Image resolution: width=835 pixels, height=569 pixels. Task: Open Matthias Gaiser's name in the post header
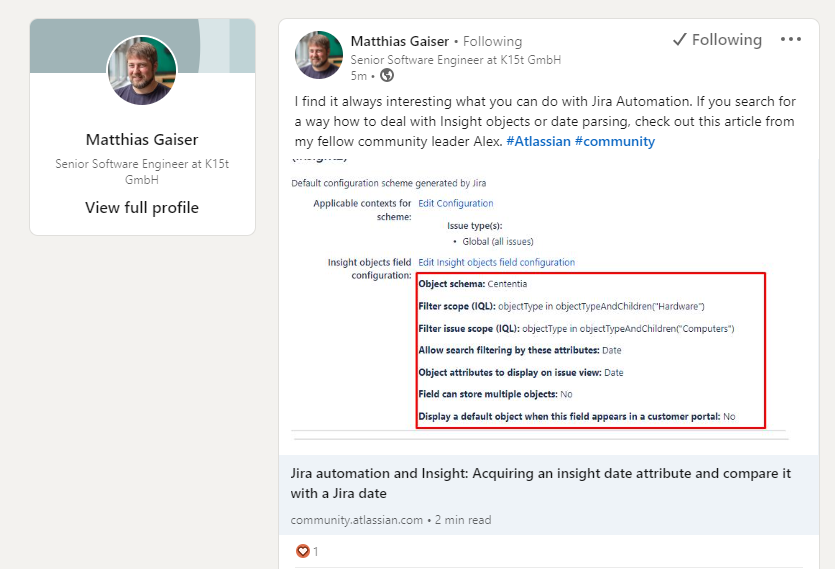[x=399, y=42]
